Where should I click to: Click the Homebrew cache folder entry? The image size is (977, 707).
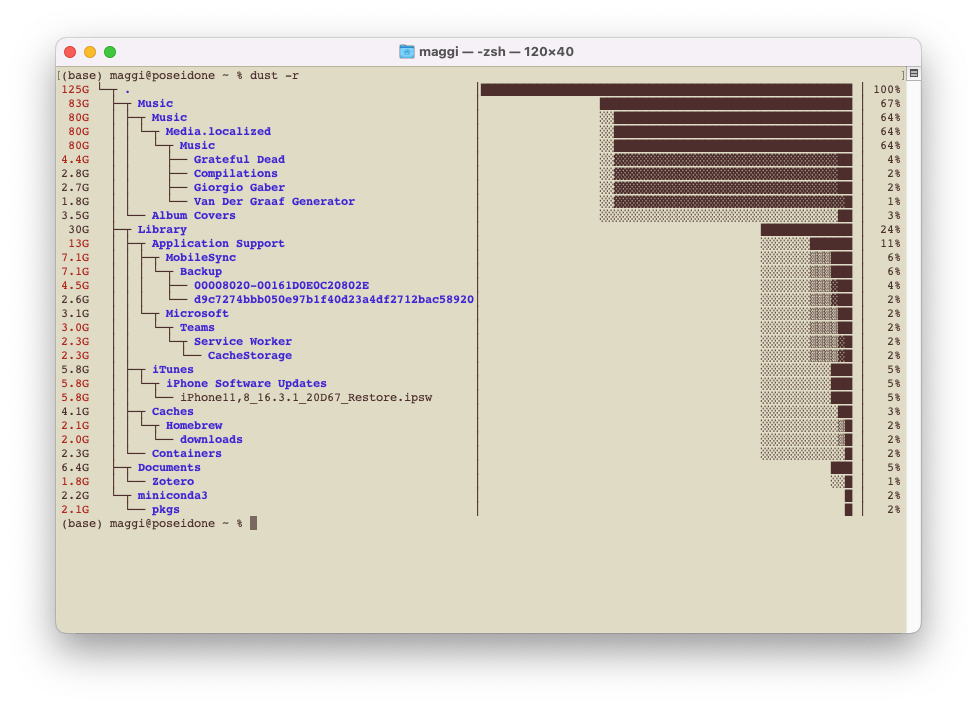pos(194,426)
